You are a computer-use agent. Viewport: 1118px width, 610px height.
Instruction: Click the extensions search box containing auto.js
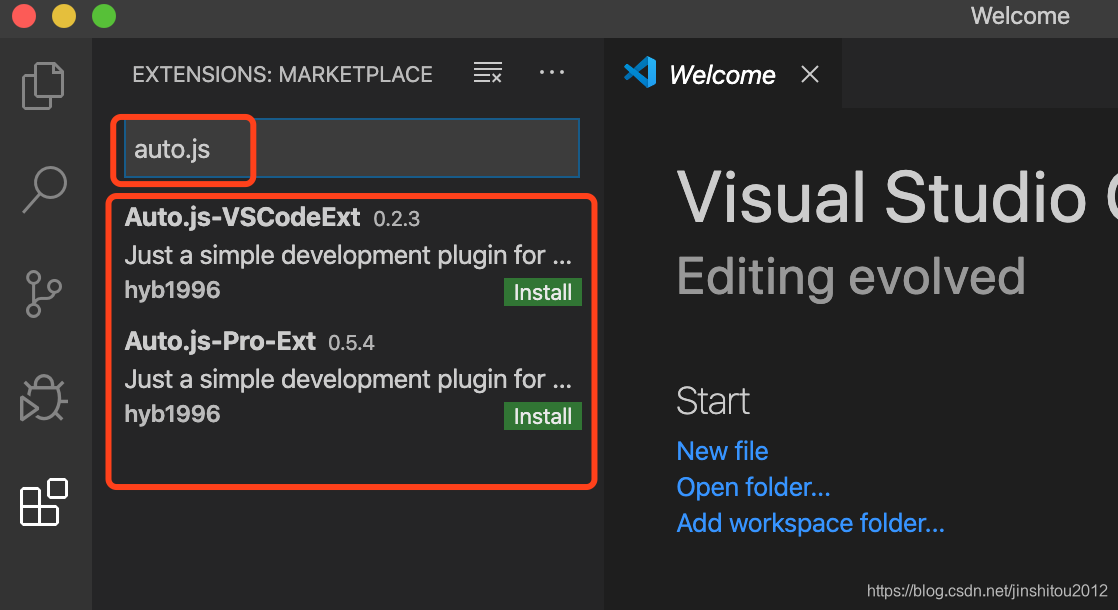(x=350, y=150)
